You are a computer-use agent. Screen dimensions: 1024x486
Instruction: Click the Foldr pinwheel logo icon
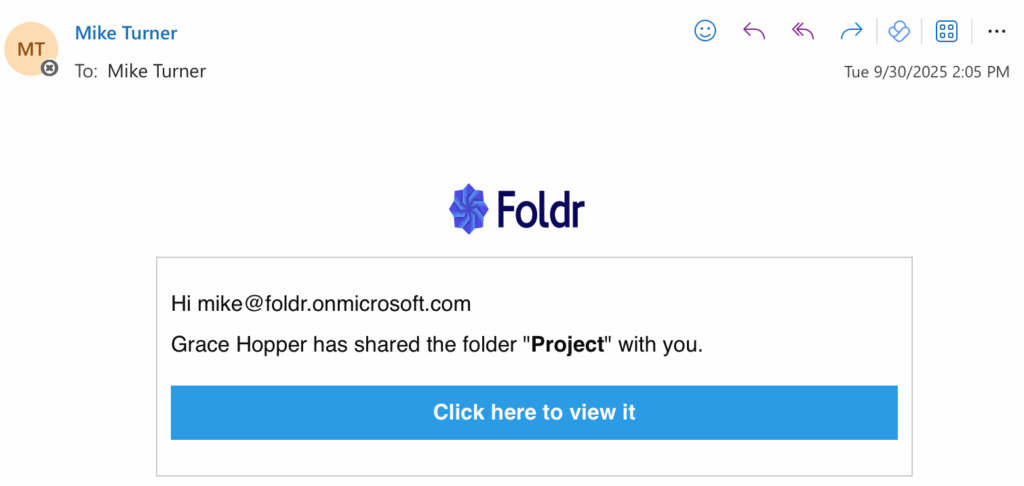pyautogui.click(x=468, y=209)
